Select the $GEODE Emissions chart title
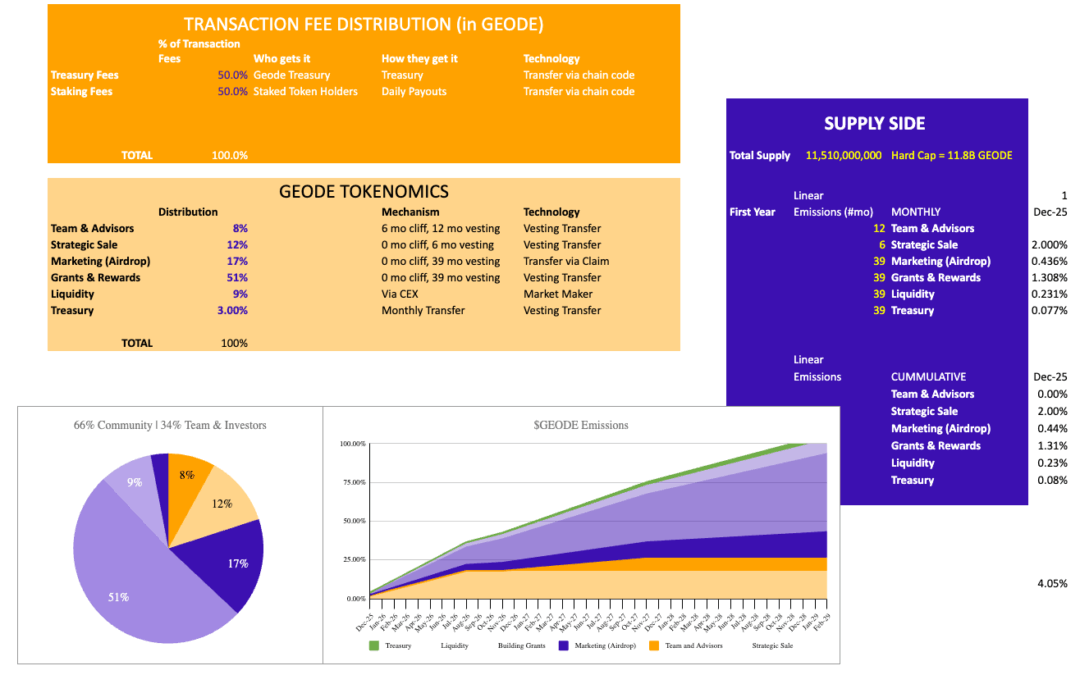The width and height of the screenshot is (1080, 675). (581, 425)
